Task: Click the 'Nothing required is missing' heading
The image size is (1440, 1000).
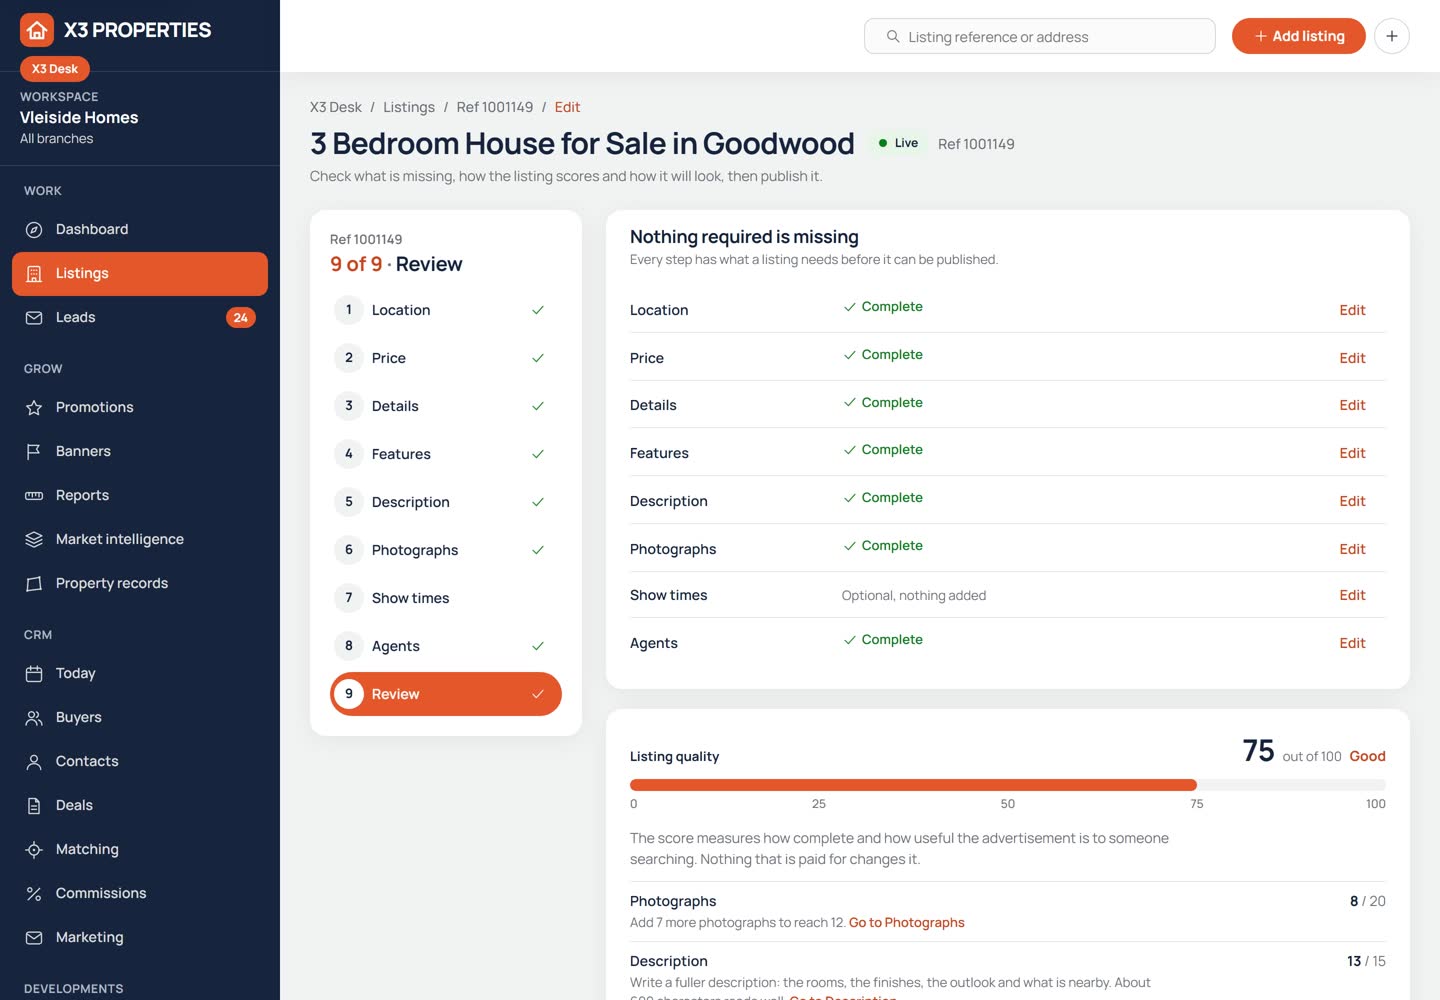Action: pos(744,237)
